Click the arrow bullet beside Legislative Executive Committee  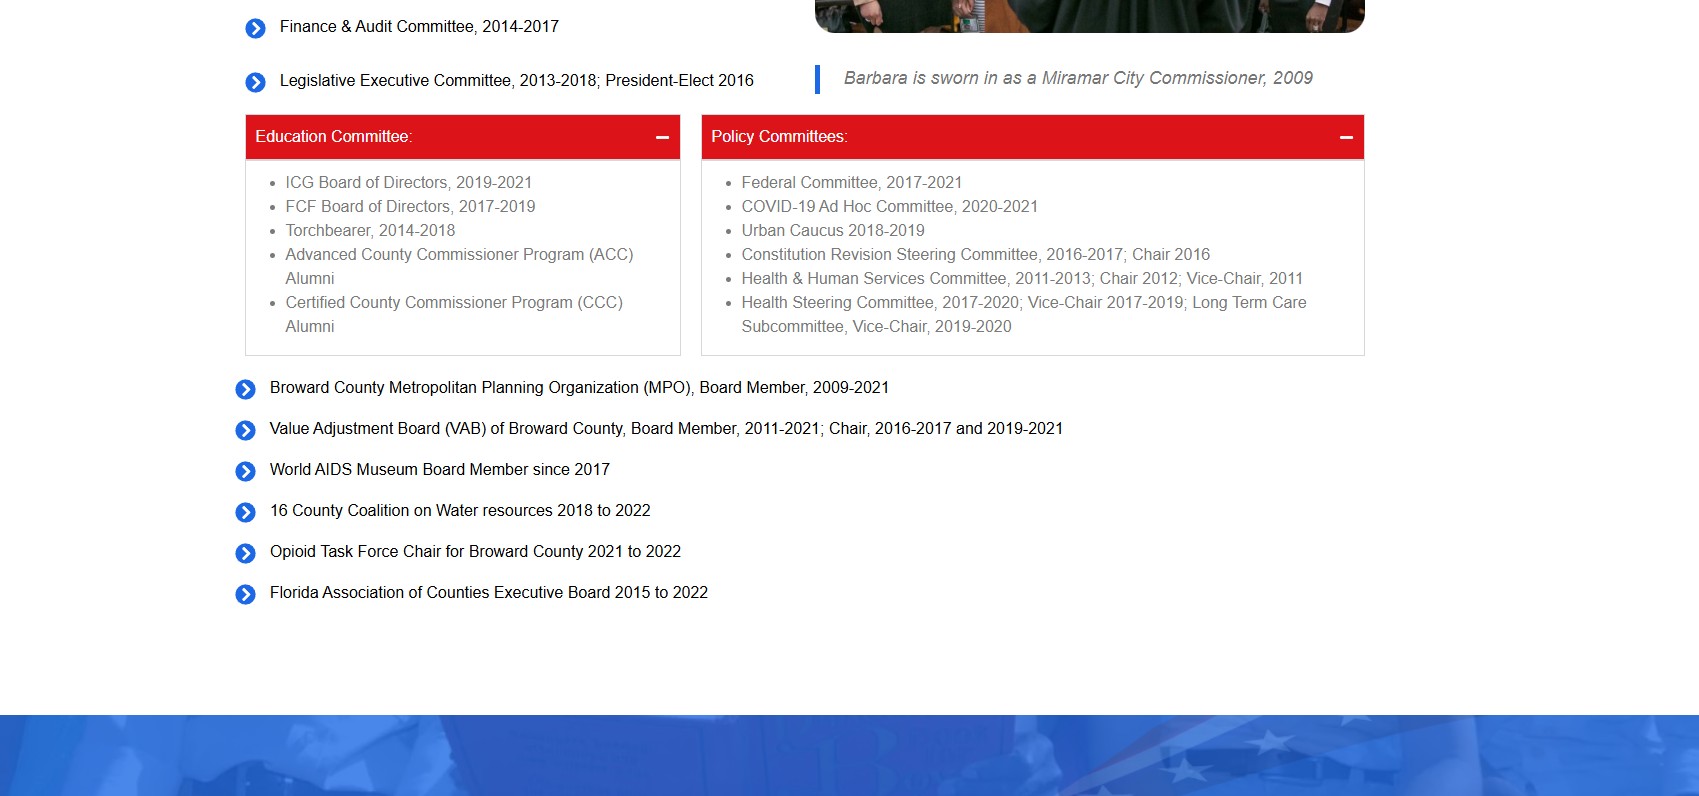[x=255, y=82]
